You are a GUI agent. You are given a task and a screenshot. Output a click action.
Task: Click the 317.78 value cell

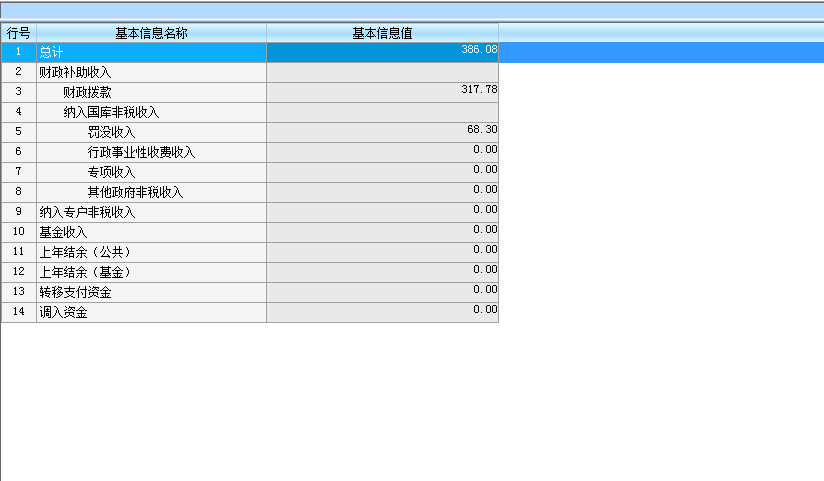[382, 92]
